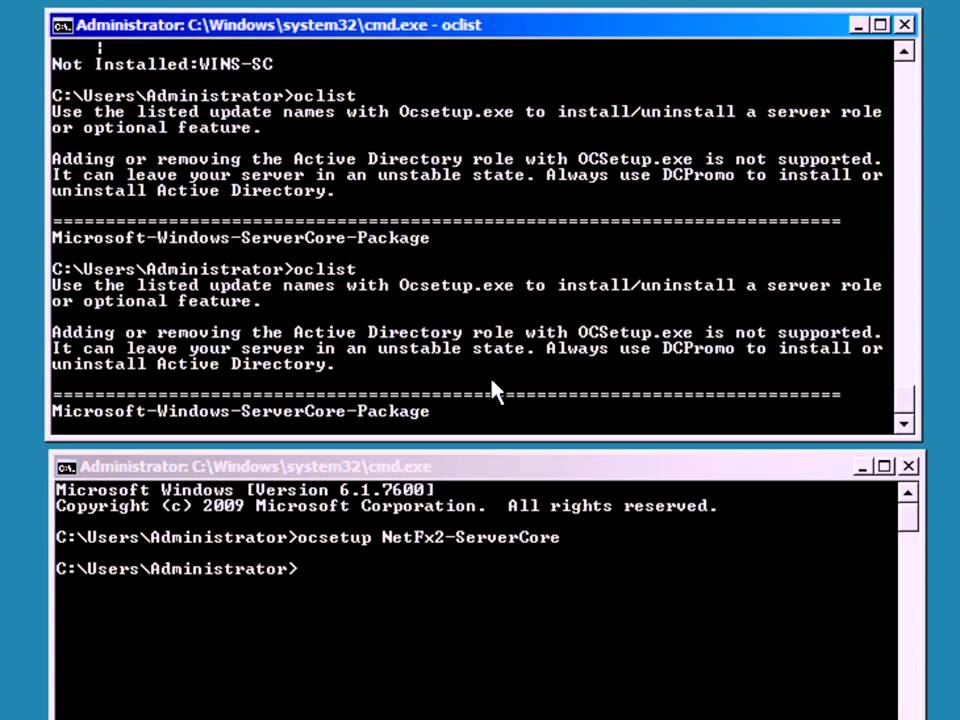Minimize the lower cmd.exe window

tap(862, 467)
